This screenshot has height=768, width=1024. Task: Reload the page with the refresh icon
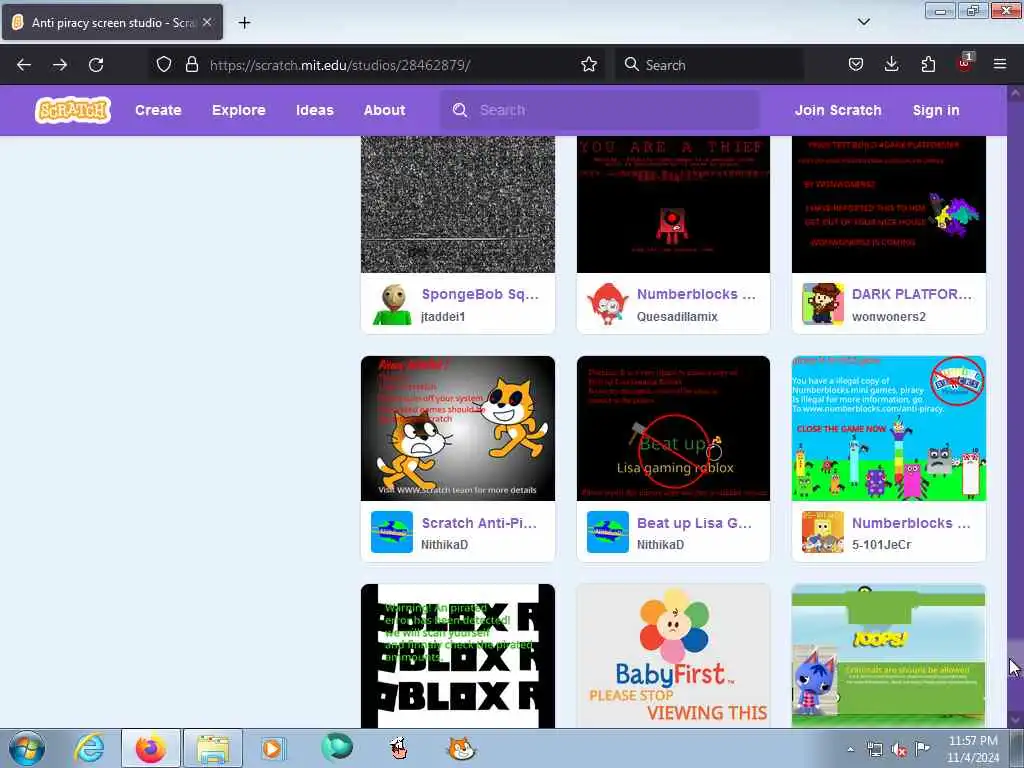click(x=96, y=65)
